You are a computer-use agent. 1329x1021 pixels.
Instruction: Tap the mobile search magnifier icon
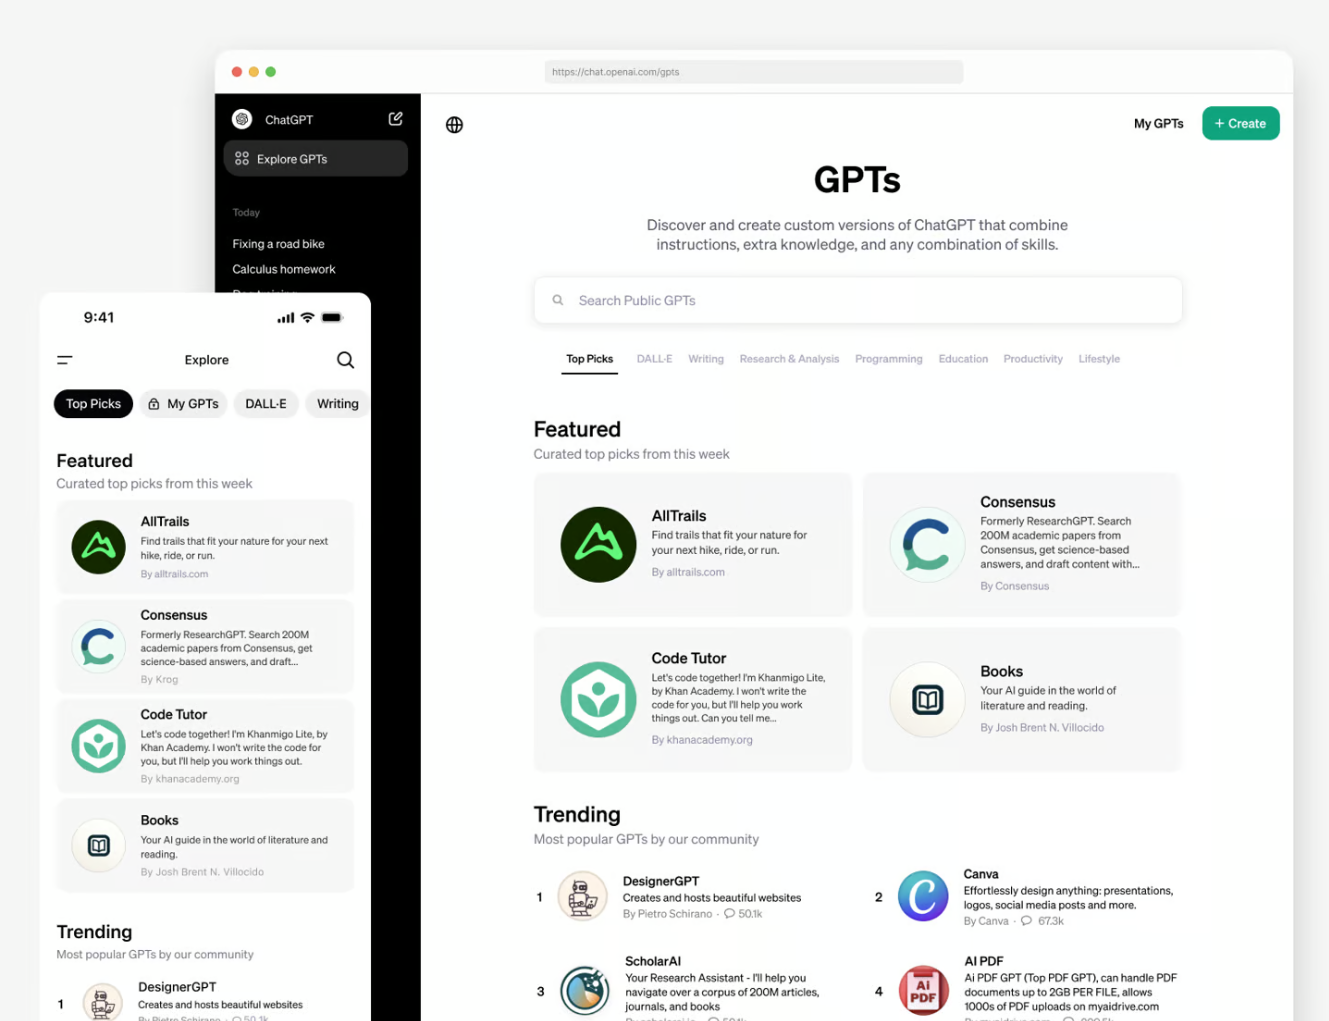(345, 360)
